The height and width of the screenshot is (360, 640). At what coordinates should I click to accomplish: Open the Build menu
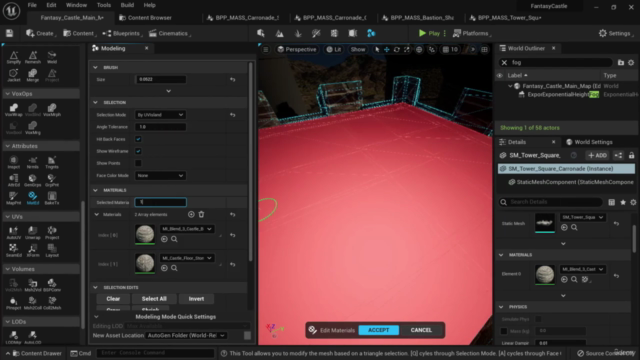[x=127, y=5]
